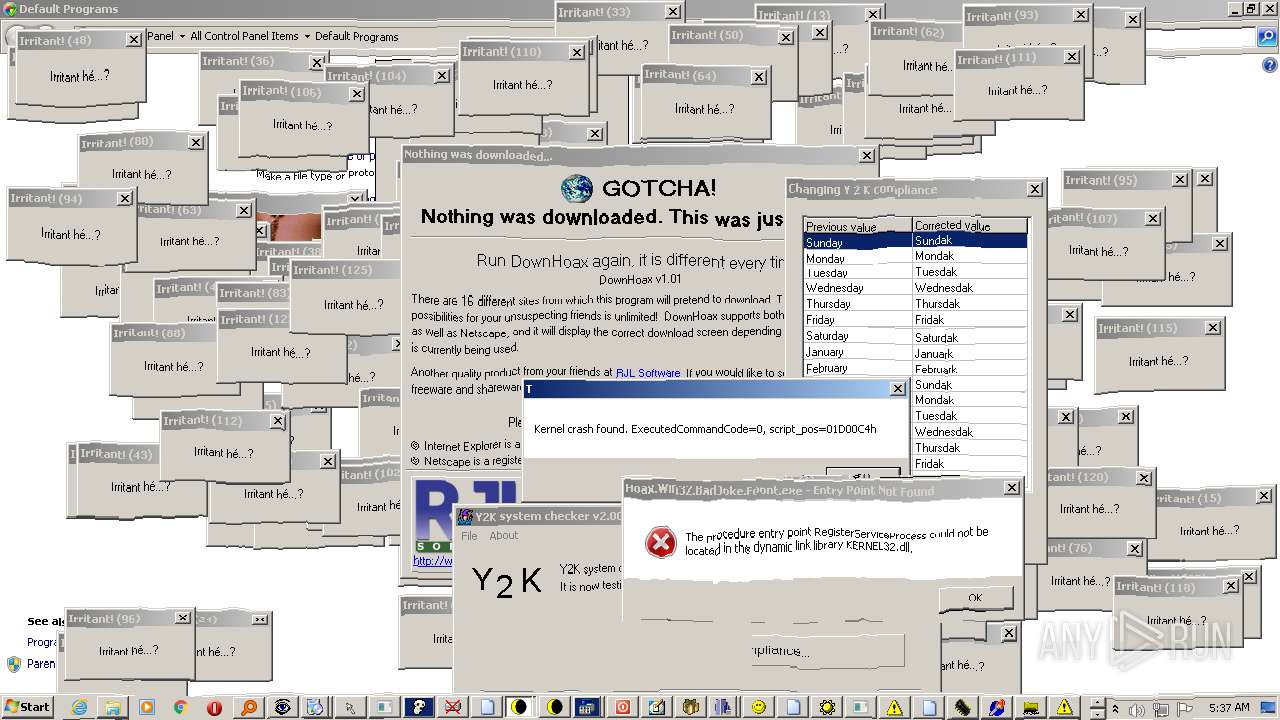Select the yellow sun taskbar button
The width and height of the screenshot is (1280, 720).
click(827, 707)
